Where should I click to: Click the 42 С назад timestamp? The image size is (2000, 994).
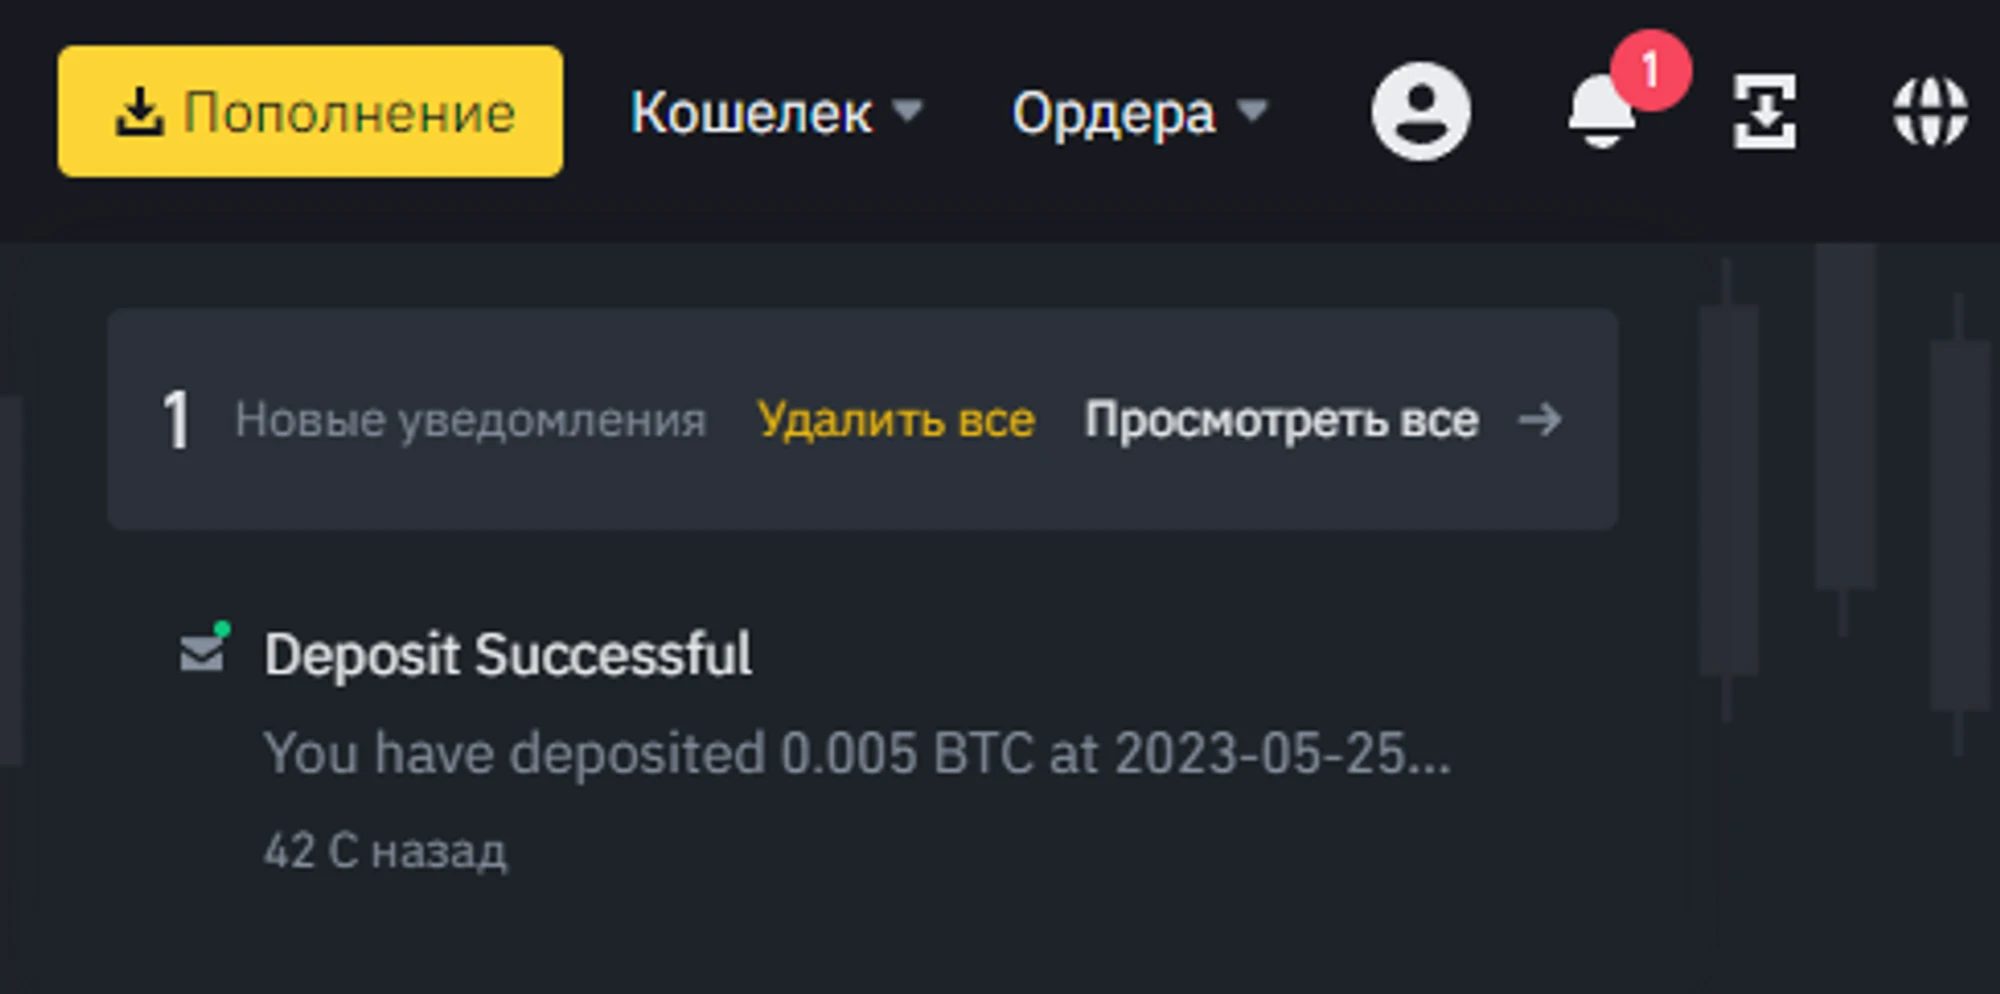click(x=385, y=851)
